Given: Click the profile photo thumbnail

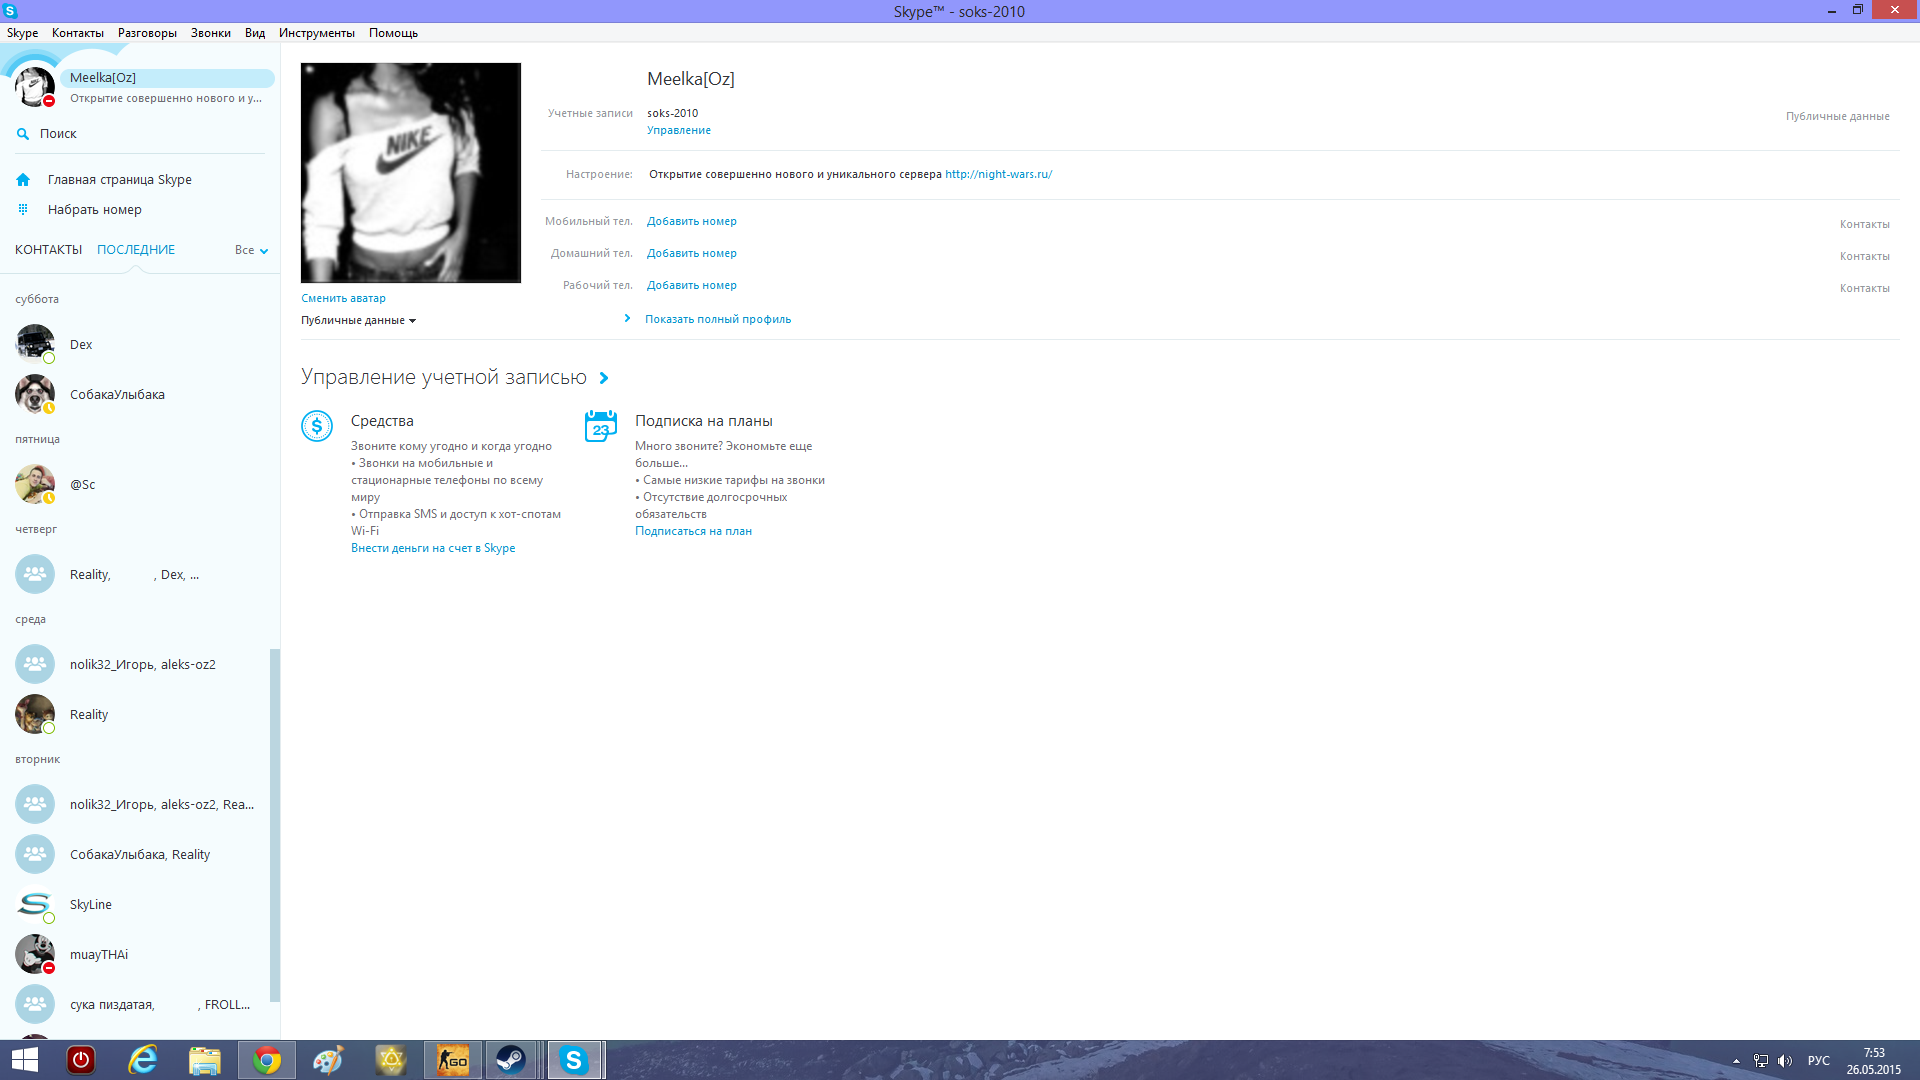Looking at the screenshot, I should tap(411, 173).
